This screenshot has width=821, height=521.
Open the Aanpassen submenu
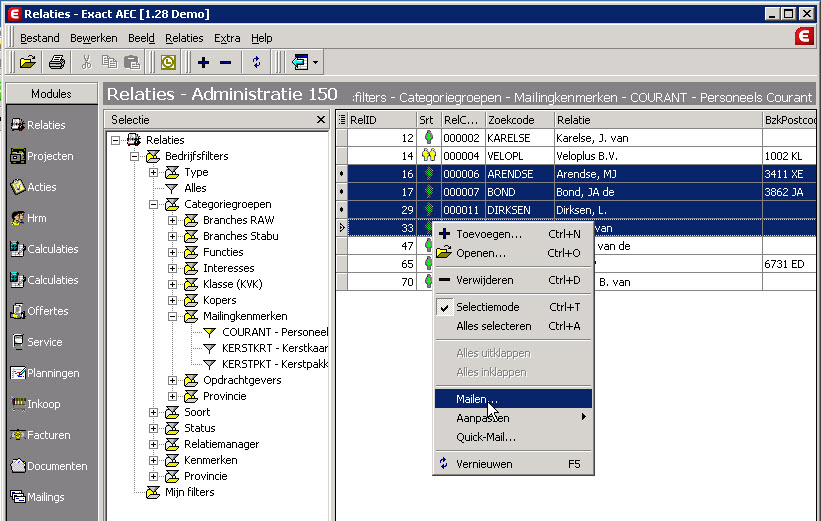513,418
